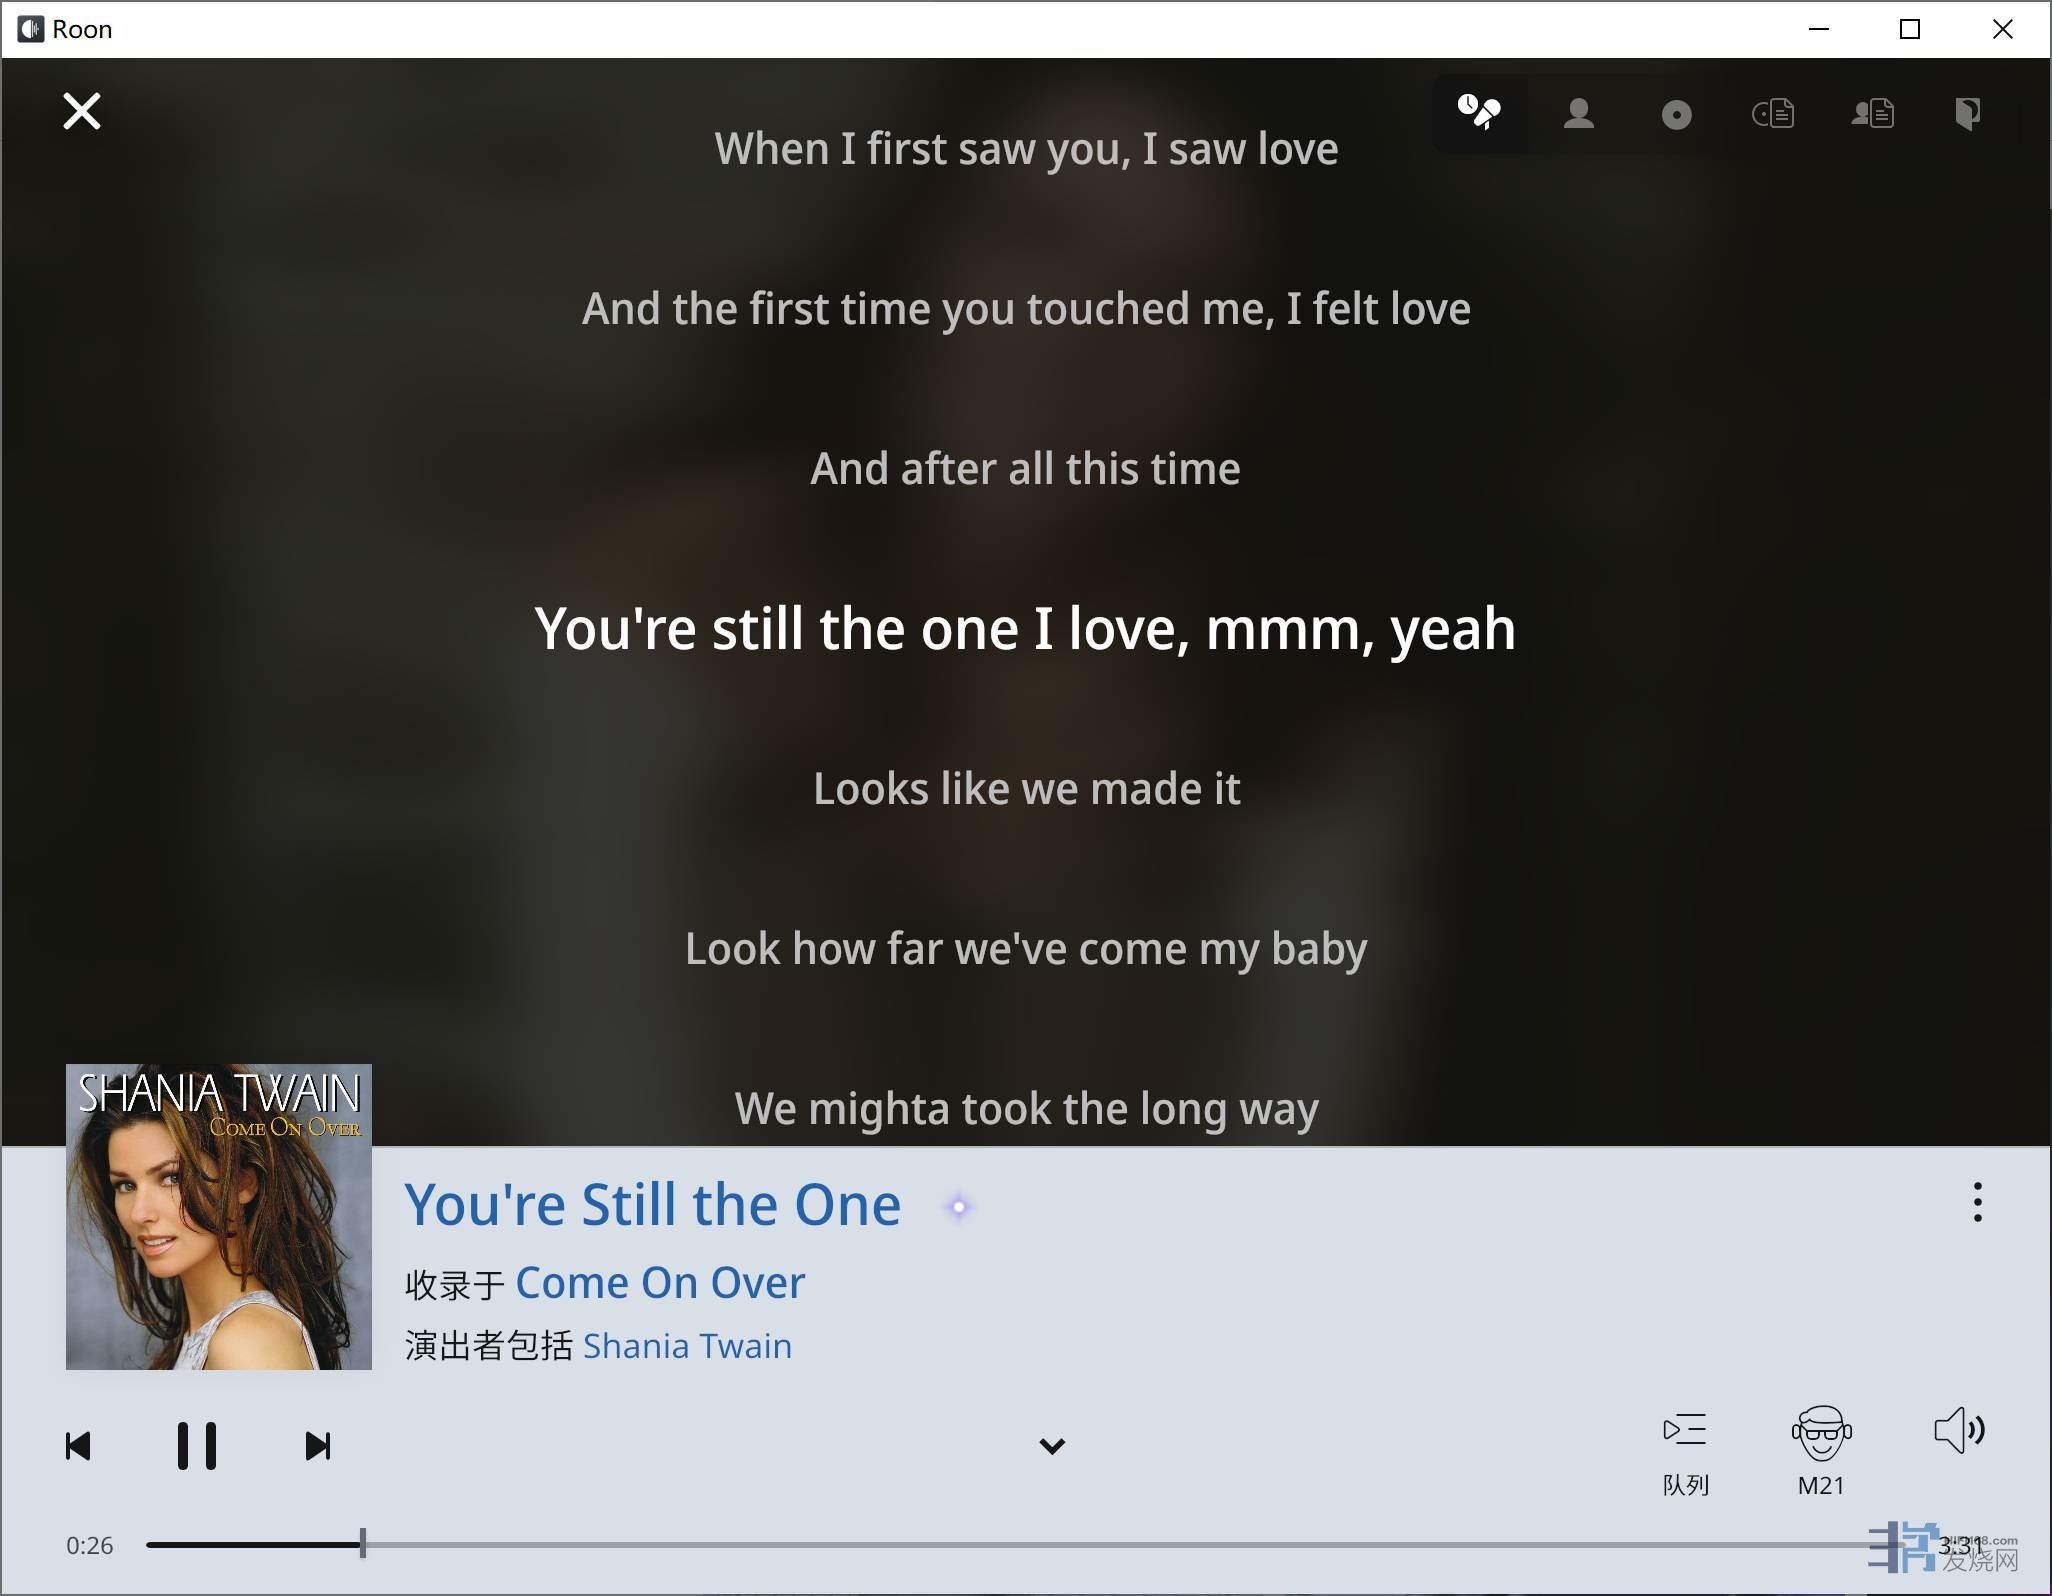Click the playback progress seek bar
This screenshot has width=2052, height=1596.
[1000, 1545]
